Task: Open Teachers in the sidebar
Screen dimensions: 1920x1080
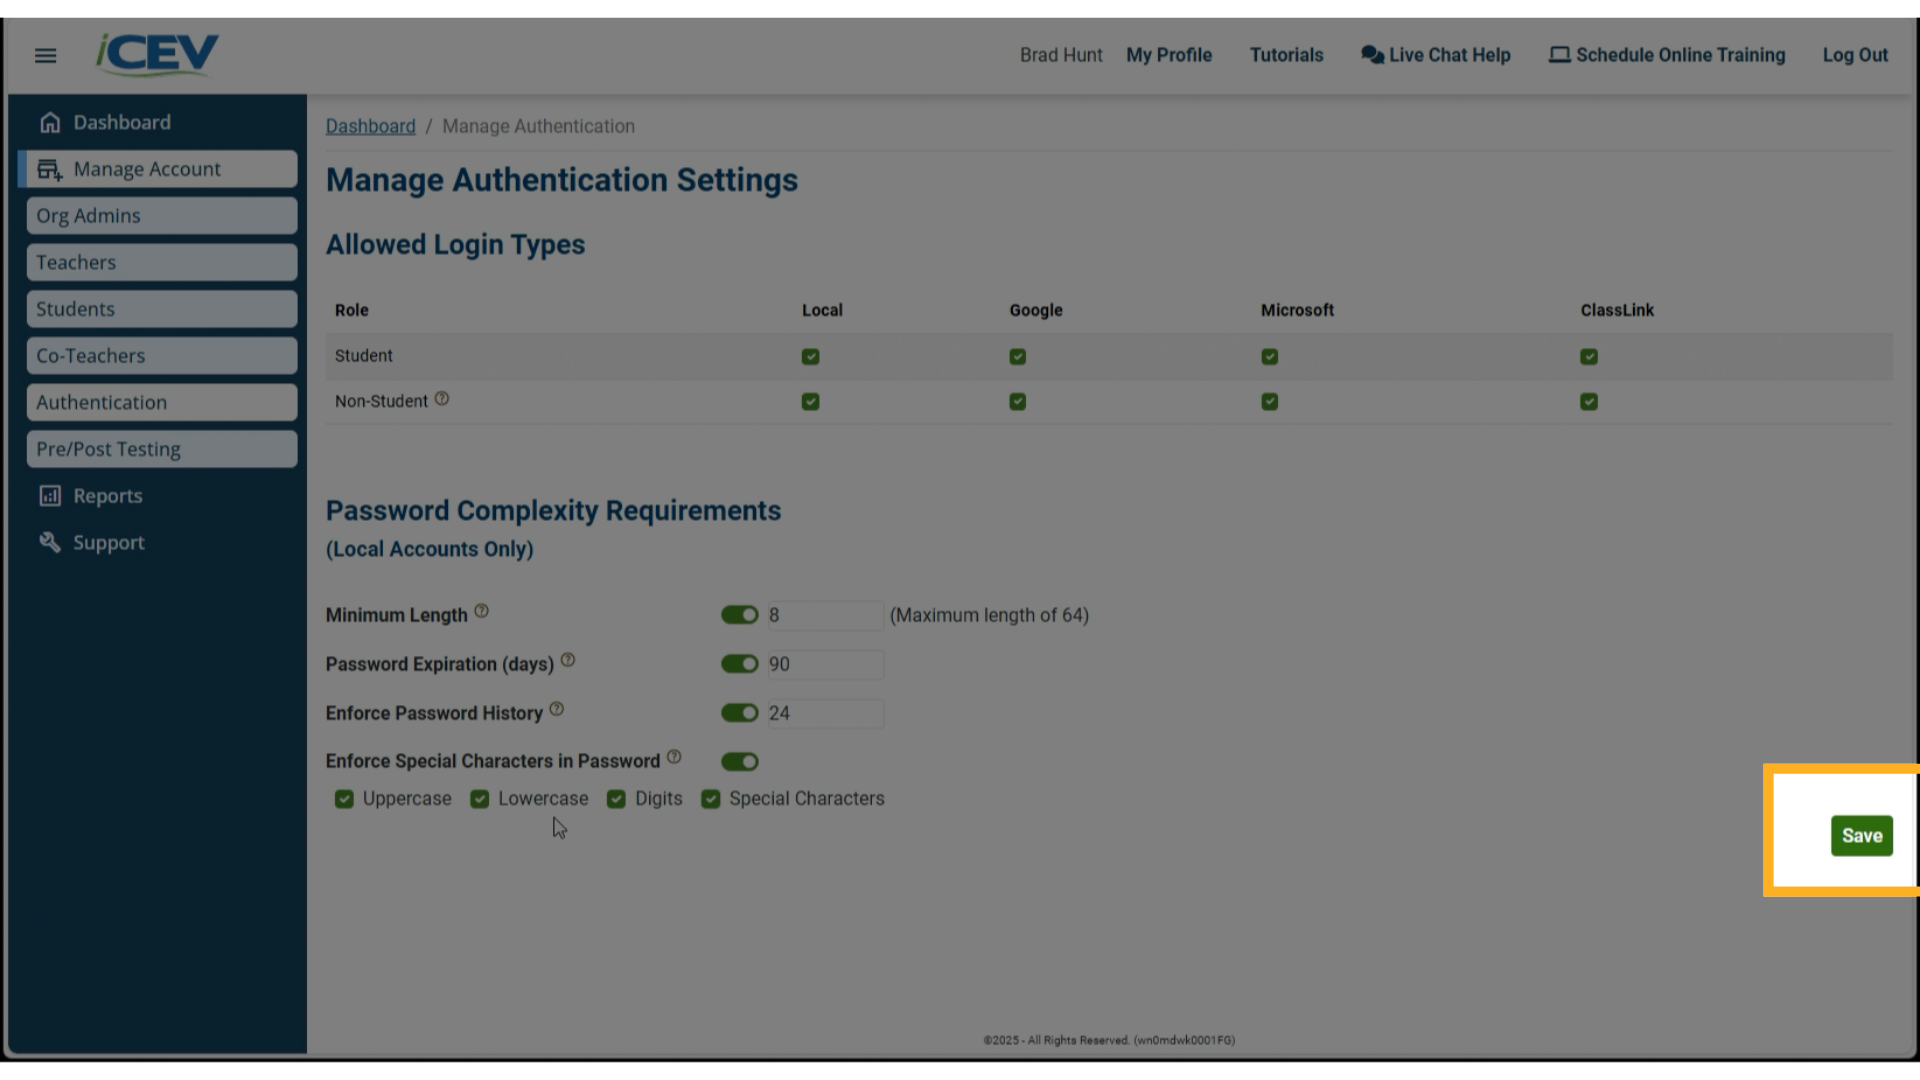Action: (x=162, y=263)
